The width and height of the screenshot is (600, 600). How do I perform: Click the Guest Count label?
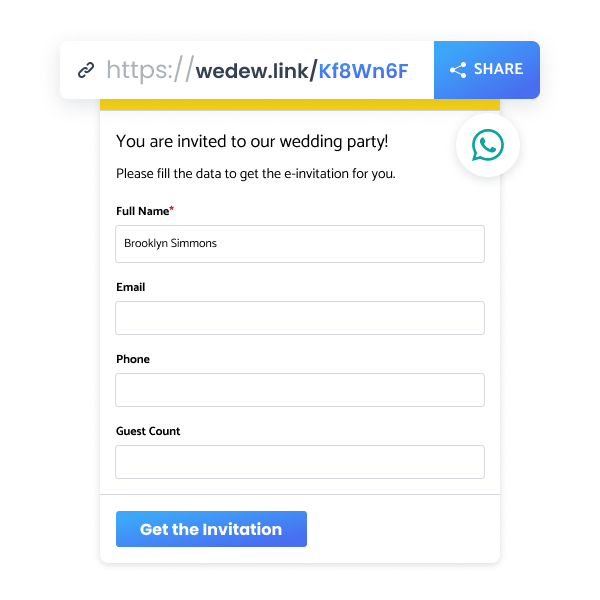coord(148,431)
